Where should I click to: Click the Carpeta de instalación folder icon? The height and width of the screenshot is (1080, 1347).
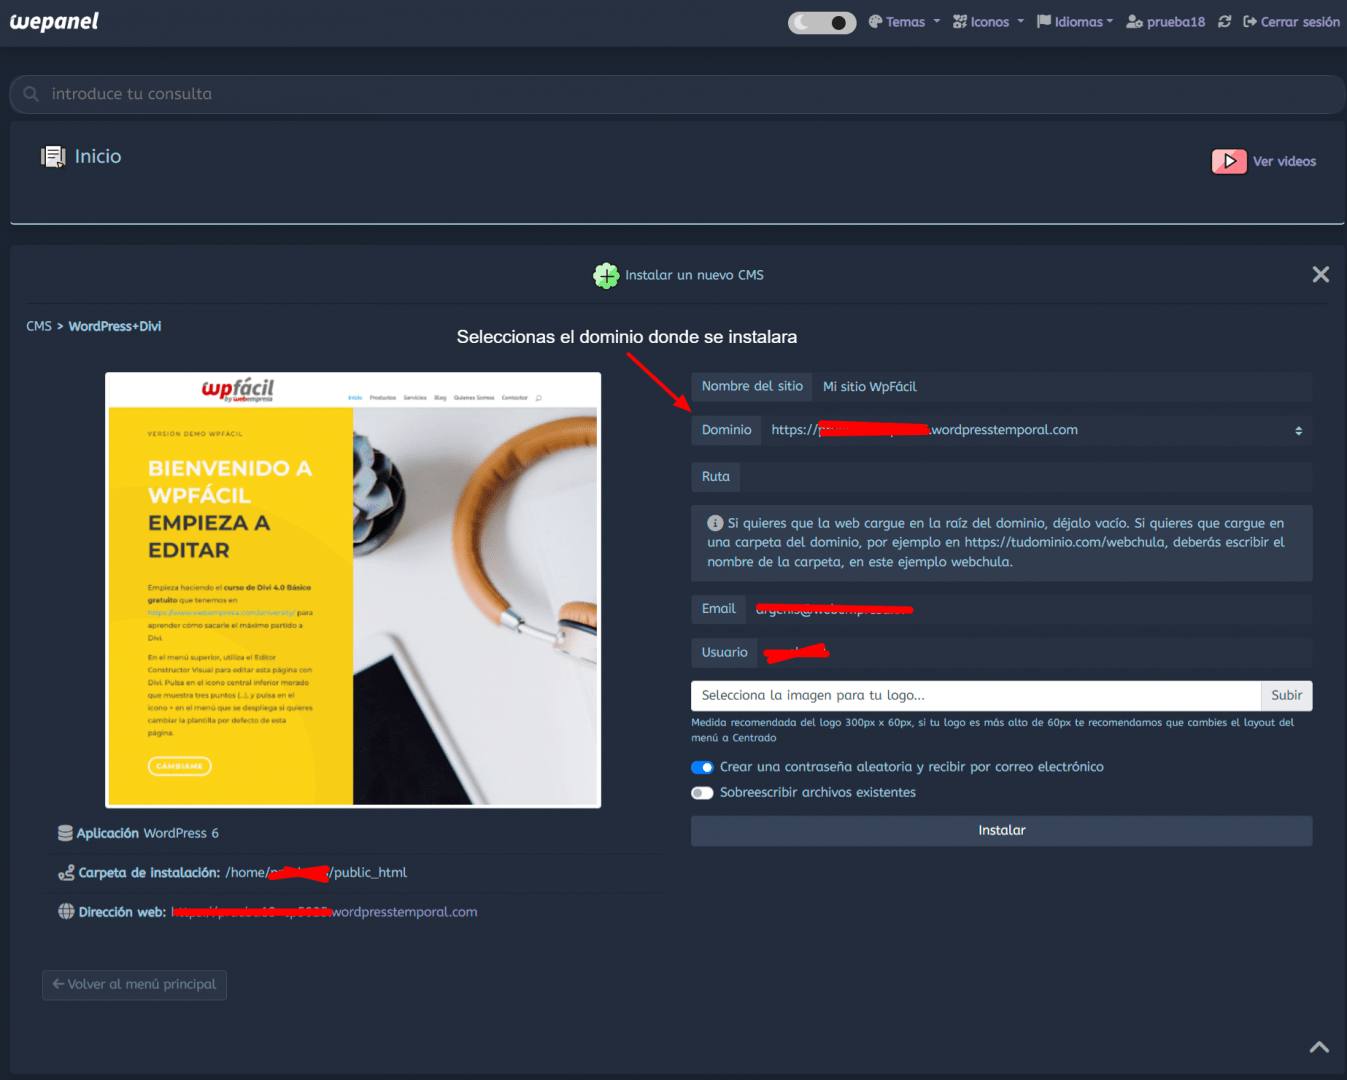click(x=66, y=873)
